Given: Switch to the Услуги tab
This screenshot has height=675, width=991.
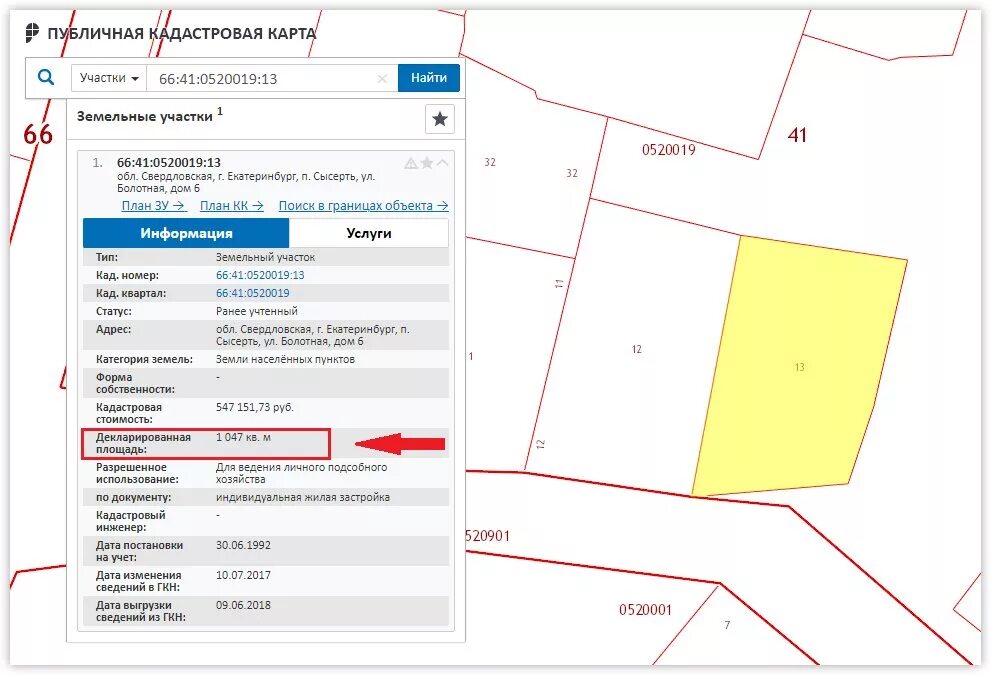Looking at the screenshot, I should [369, 233].
